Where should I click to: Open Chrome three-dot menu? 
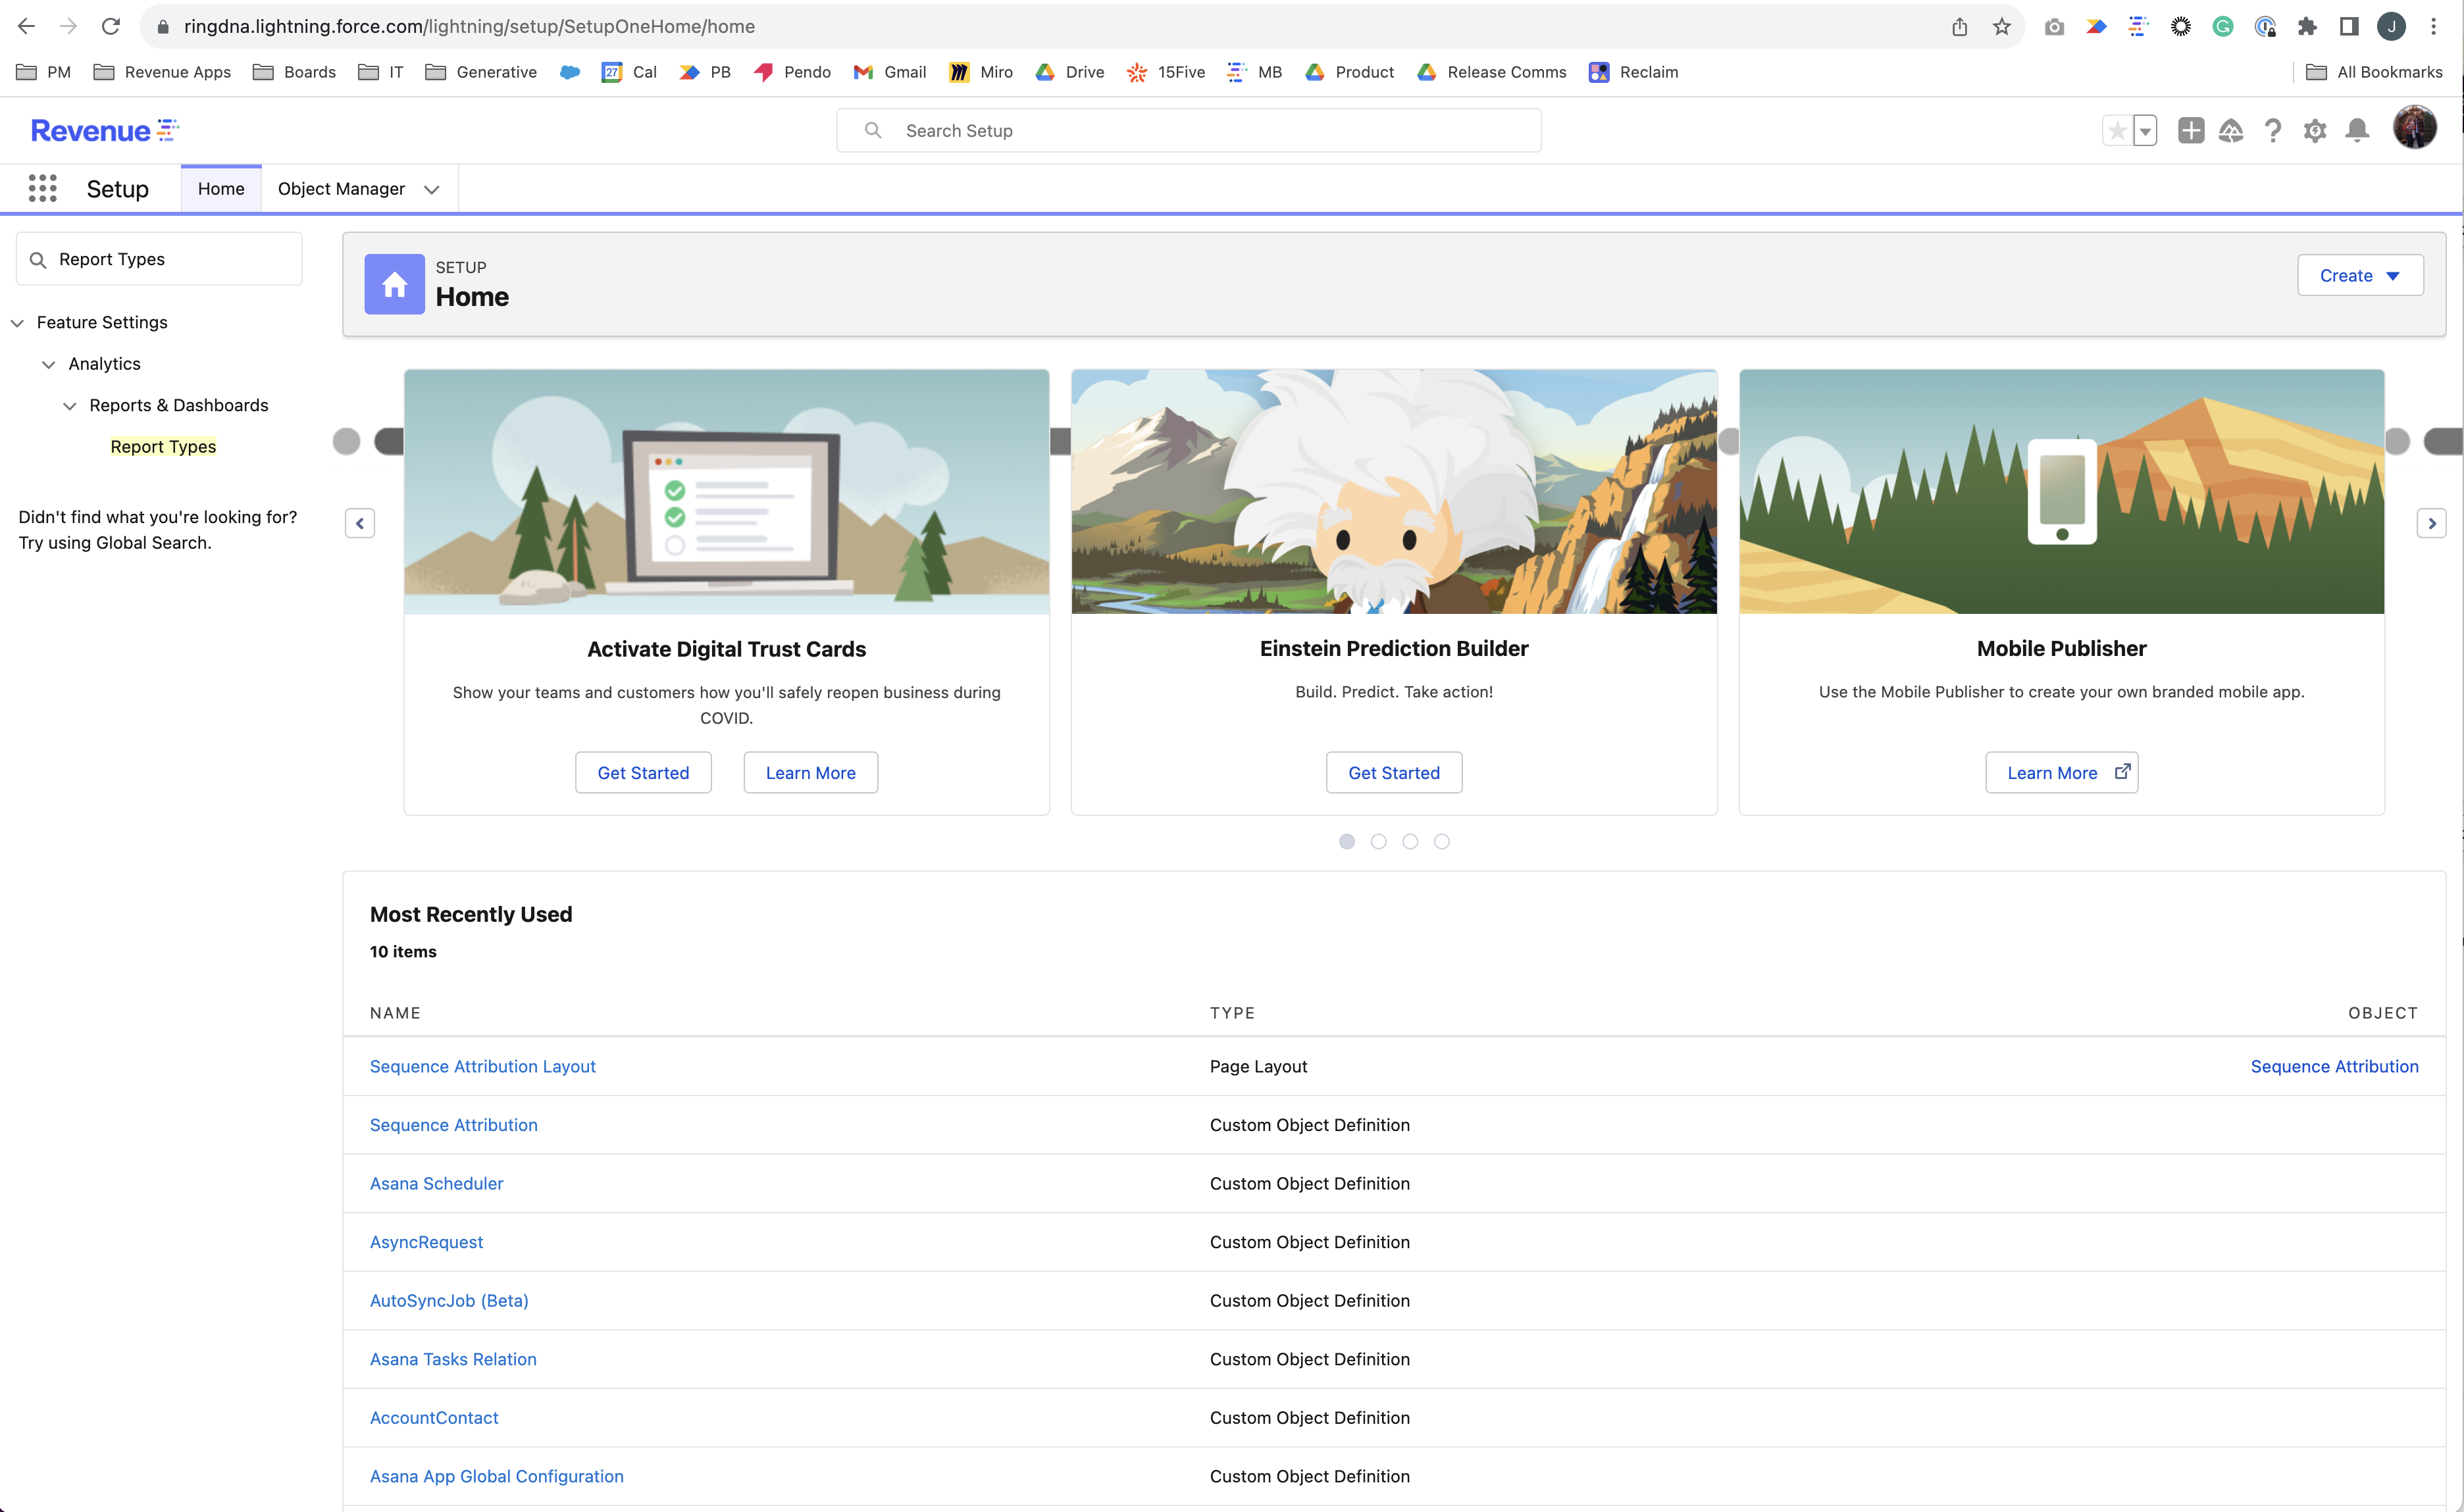tap(2433, 26)
